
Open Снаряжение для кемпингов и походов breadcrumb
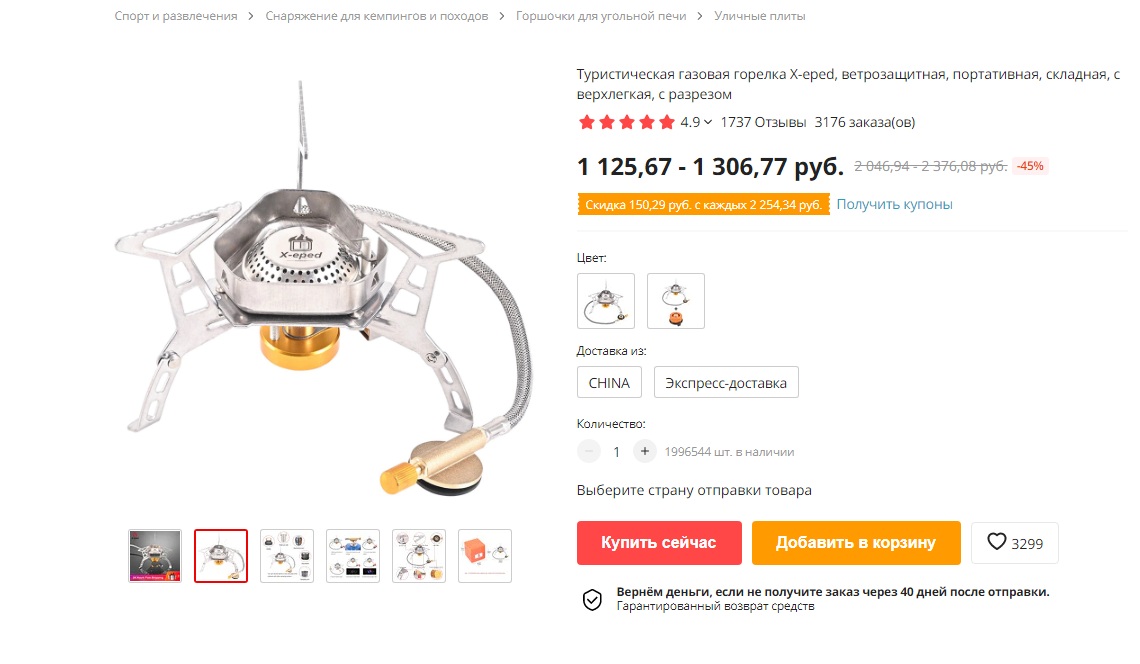click(377, 16)
